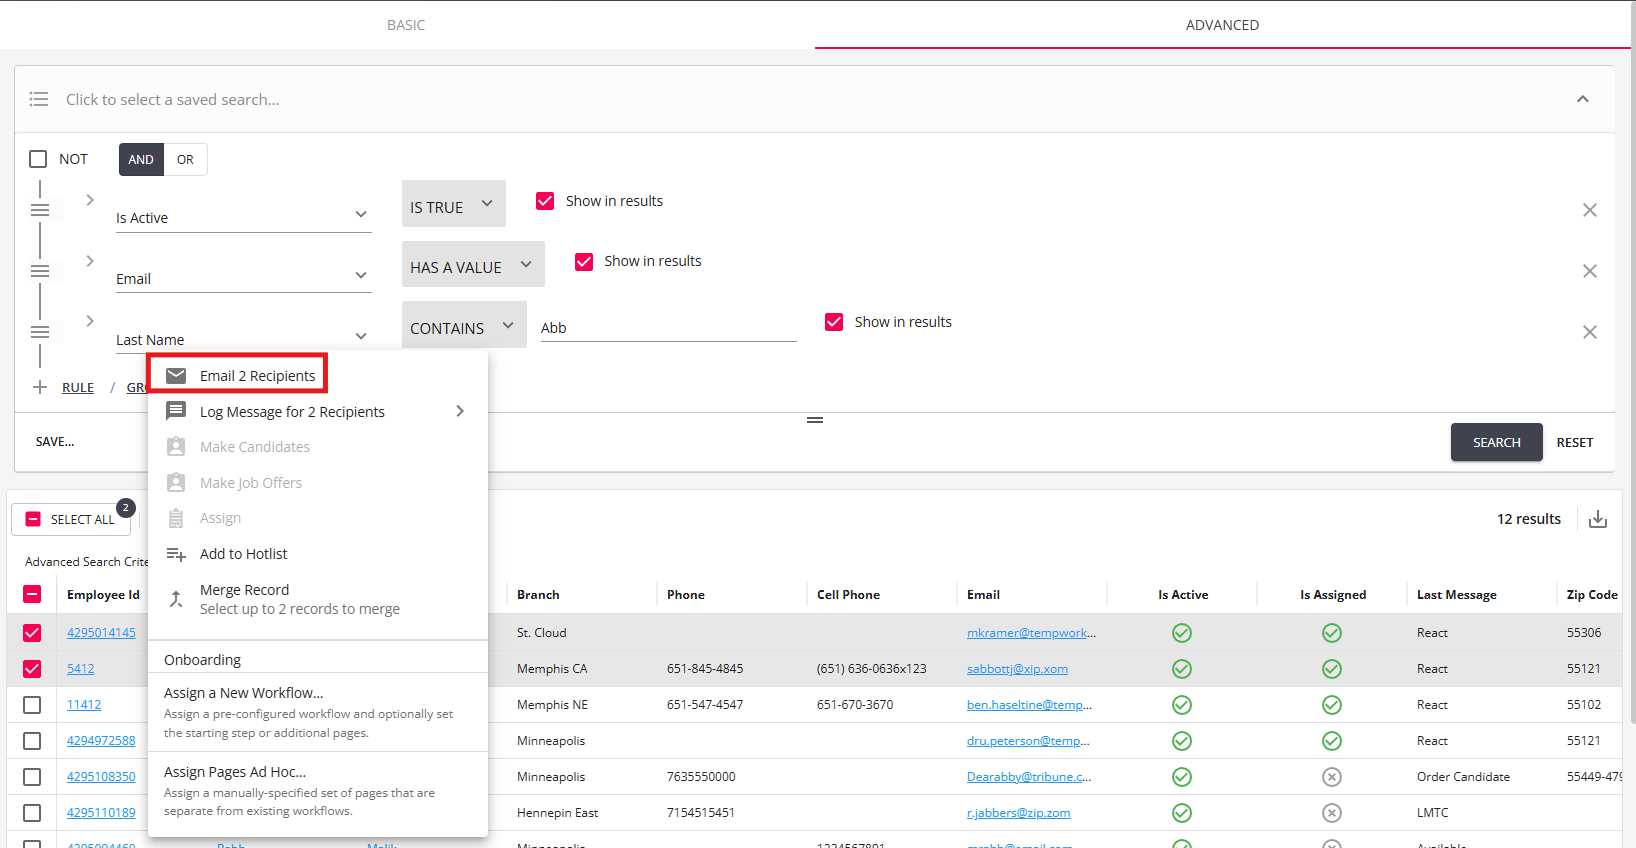
Task: Open the Is Active field dropdown
Action: tap(243, 217)
